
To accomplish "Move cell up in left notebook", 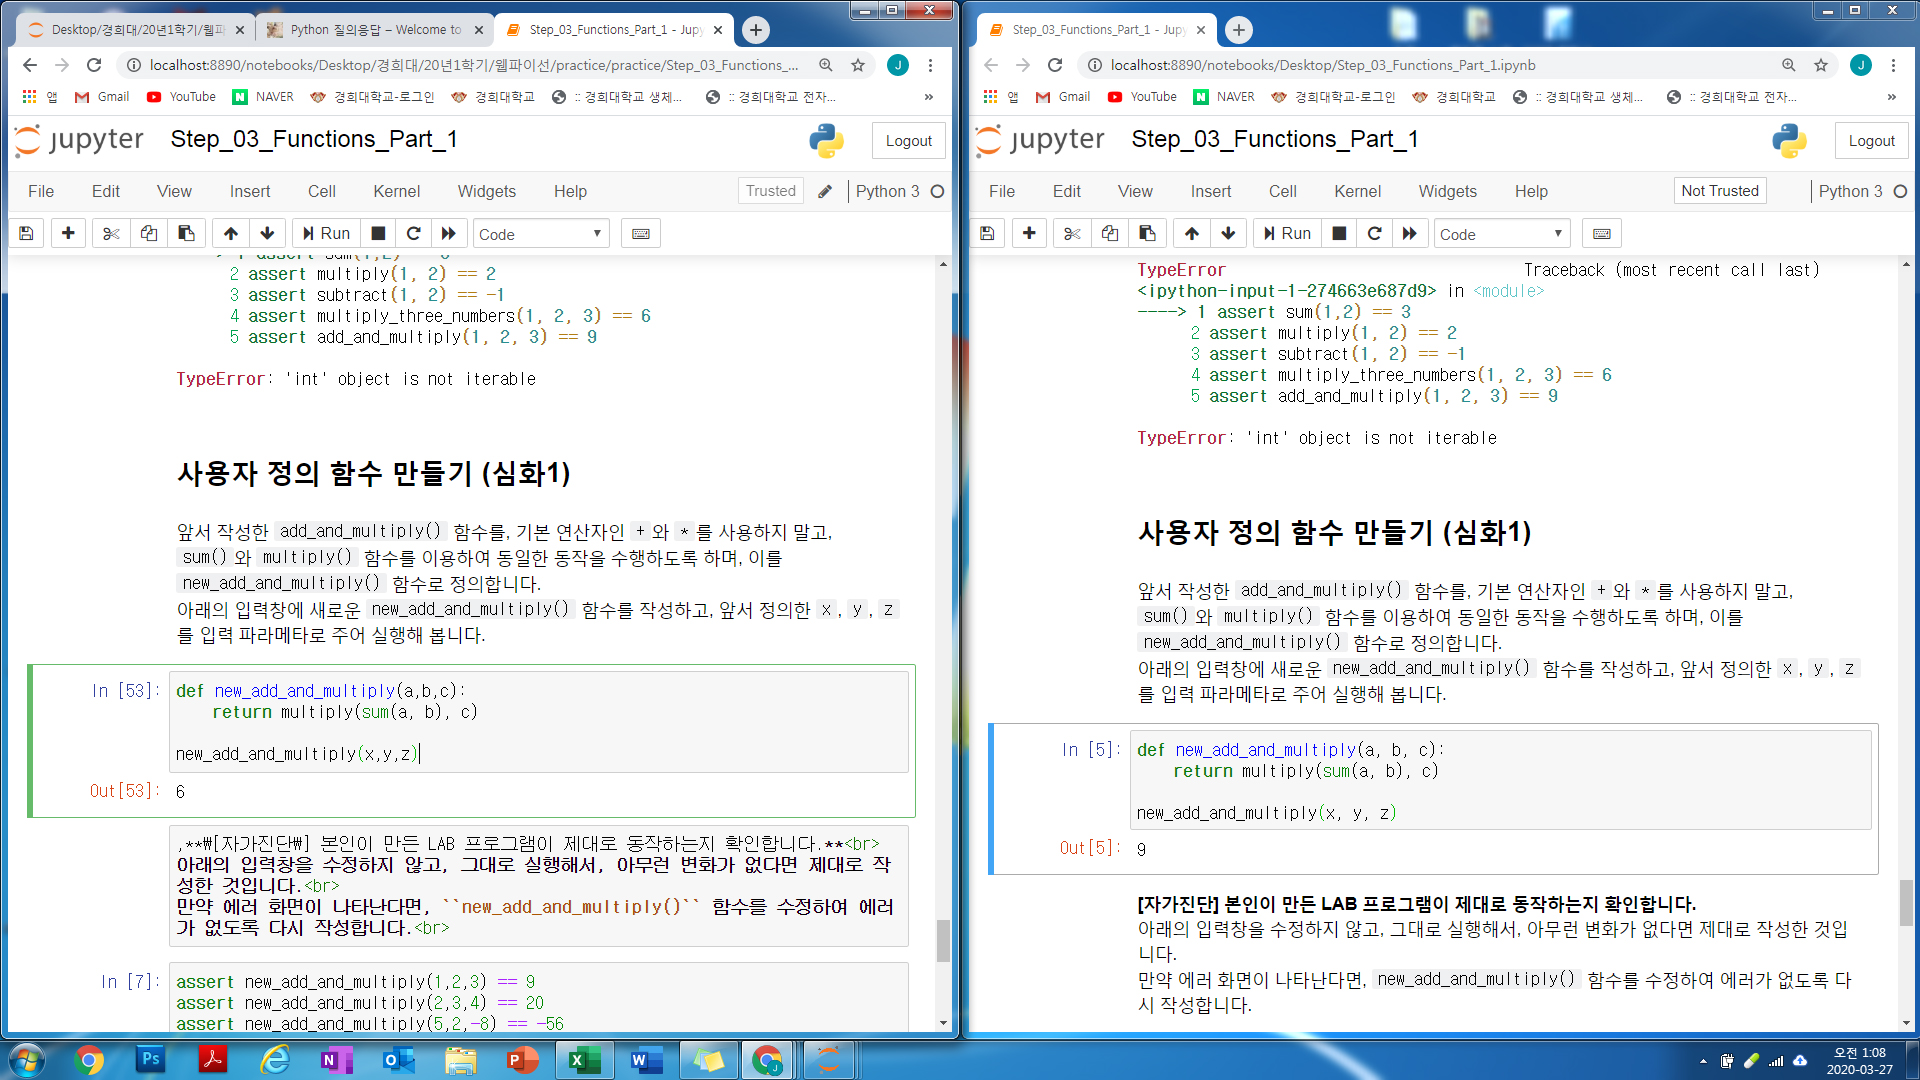I will (231, 233).
